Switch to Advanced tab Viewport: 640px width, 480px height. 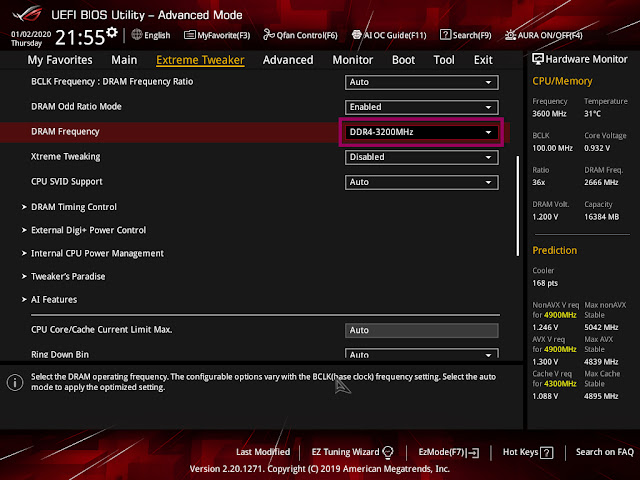click(x=288, y=60)
